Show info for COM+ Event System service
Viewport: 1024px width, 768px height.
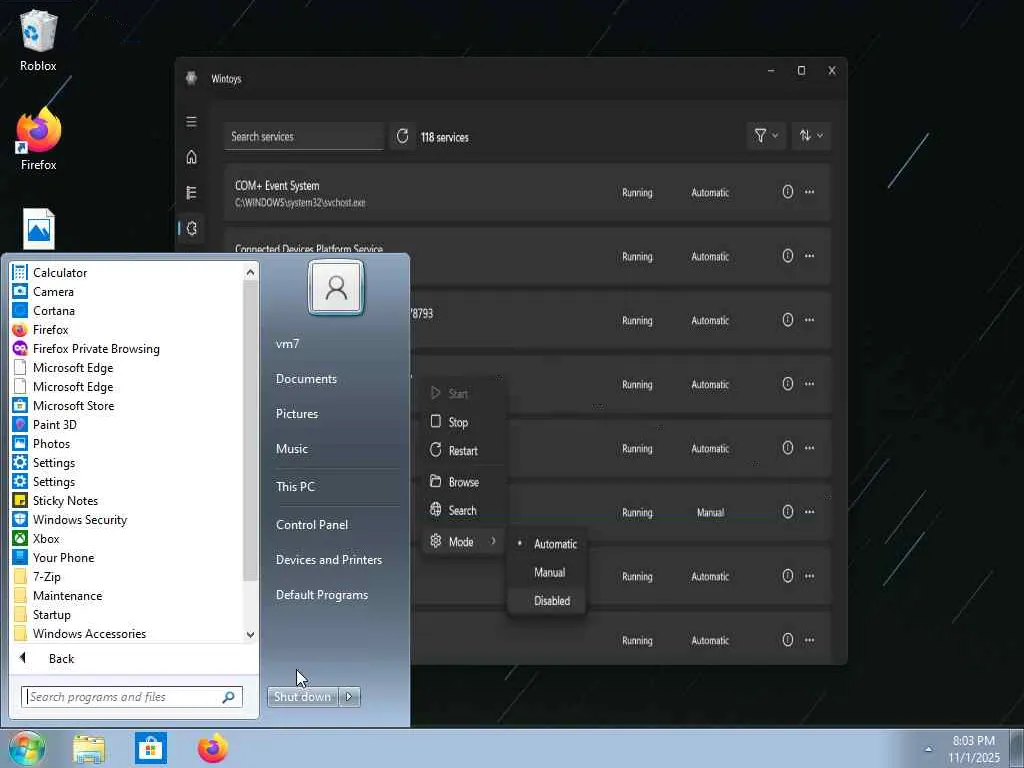point(788,192)
